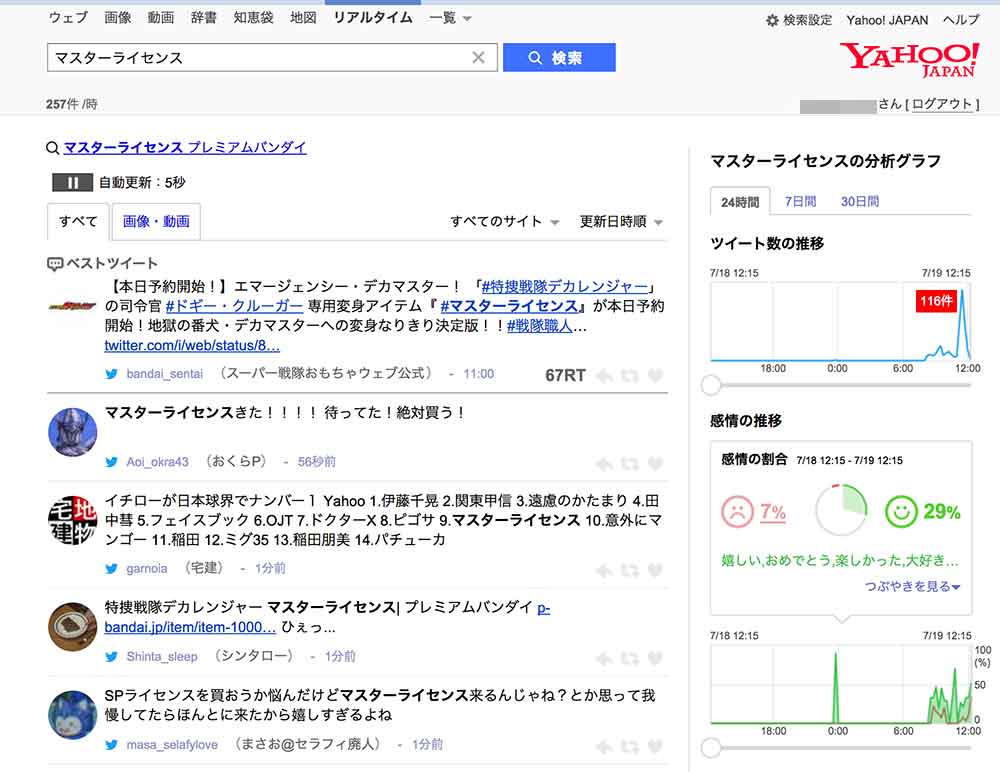Switch graph to 30日間
This screenshot has height=772, width=1000.
coord(860,202)
